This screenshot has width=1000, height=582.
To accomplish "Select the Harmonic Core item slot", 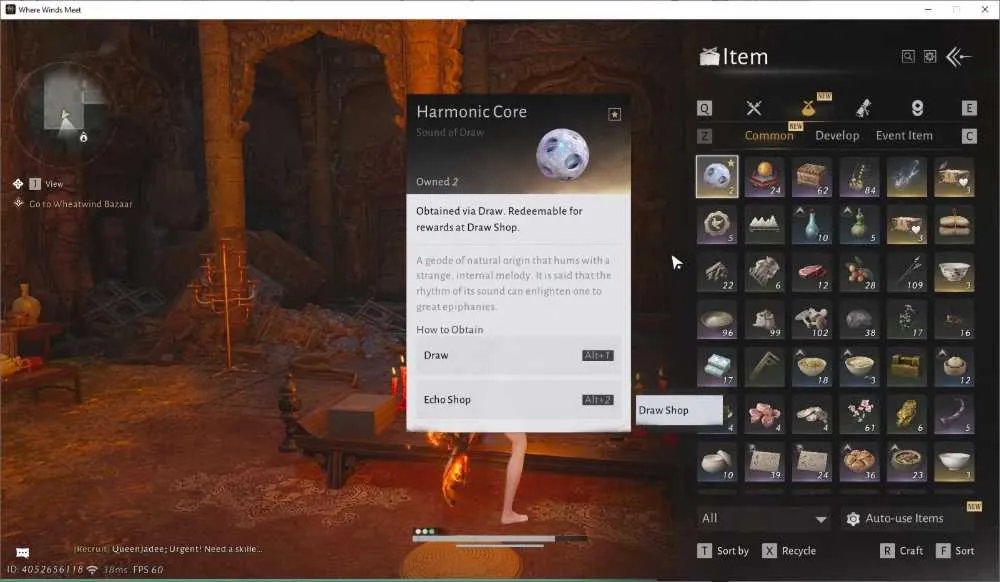I will tap(717, 177).
